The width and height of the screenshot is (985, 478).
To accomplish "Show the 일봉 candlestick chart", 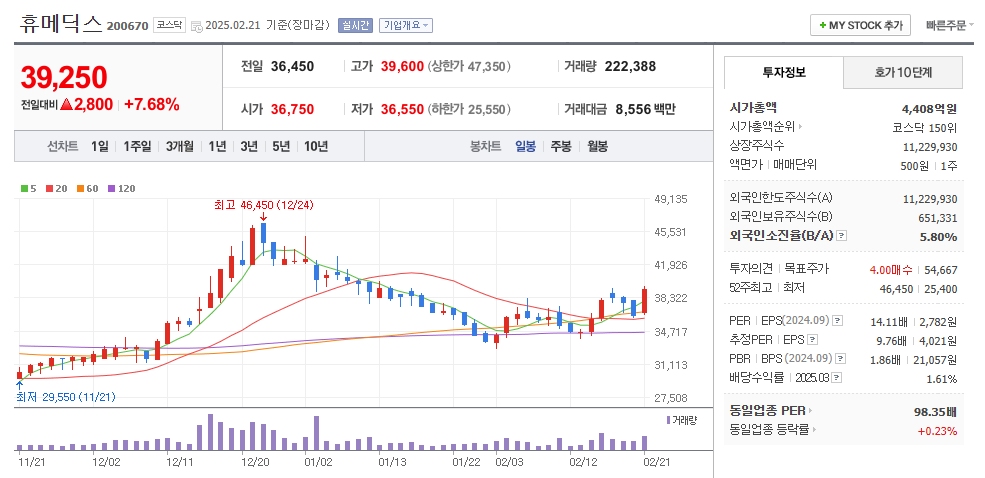I will (x=525, y=146).
